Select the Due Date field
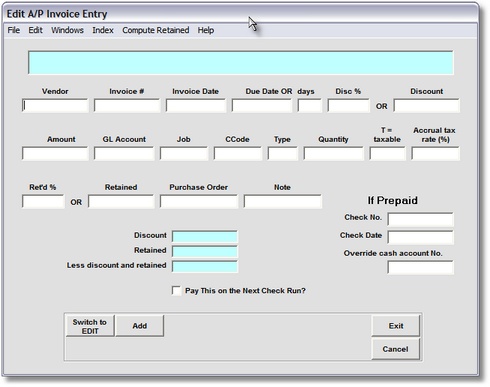The height and width of the screenshot is (387, 490). pos(262,106)
